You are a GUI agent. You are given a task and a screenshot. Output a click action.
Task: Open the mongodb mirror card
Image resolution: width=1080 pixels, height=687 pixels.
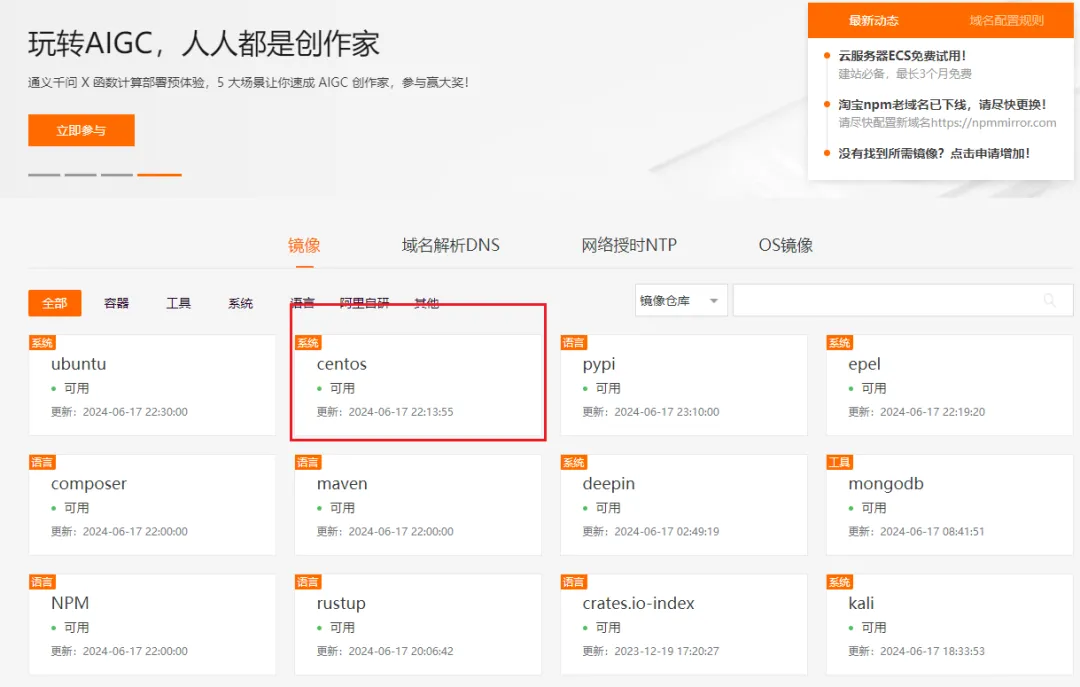pyautogui.click(x=950, y=505)
